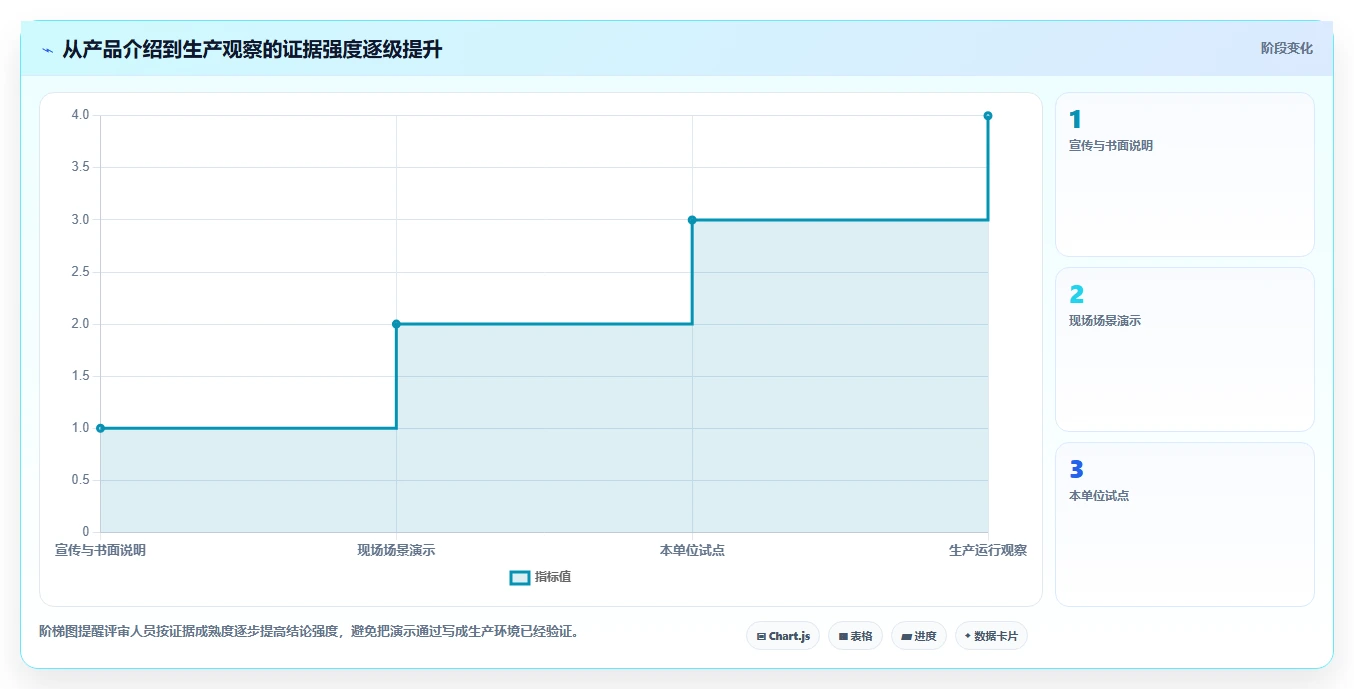
Task: Select the data point at 生产运行观察
Action: 988,116
